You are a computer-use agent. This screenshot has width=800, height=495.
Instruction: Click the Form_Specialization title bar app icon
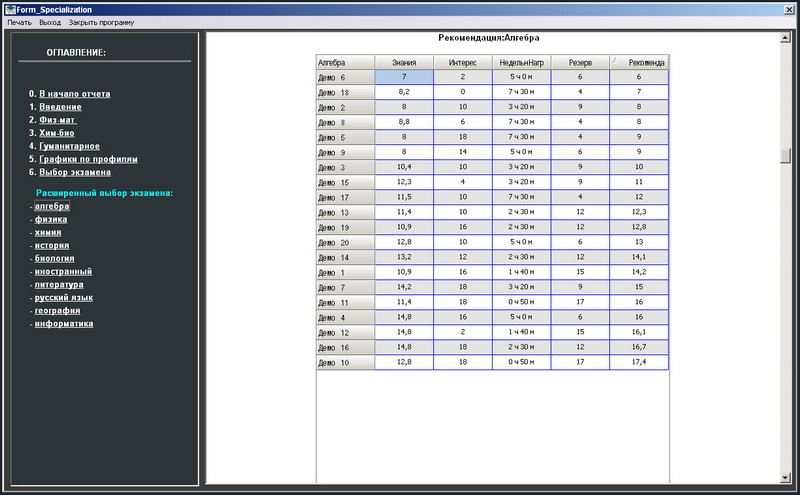[x=9, y=8]
